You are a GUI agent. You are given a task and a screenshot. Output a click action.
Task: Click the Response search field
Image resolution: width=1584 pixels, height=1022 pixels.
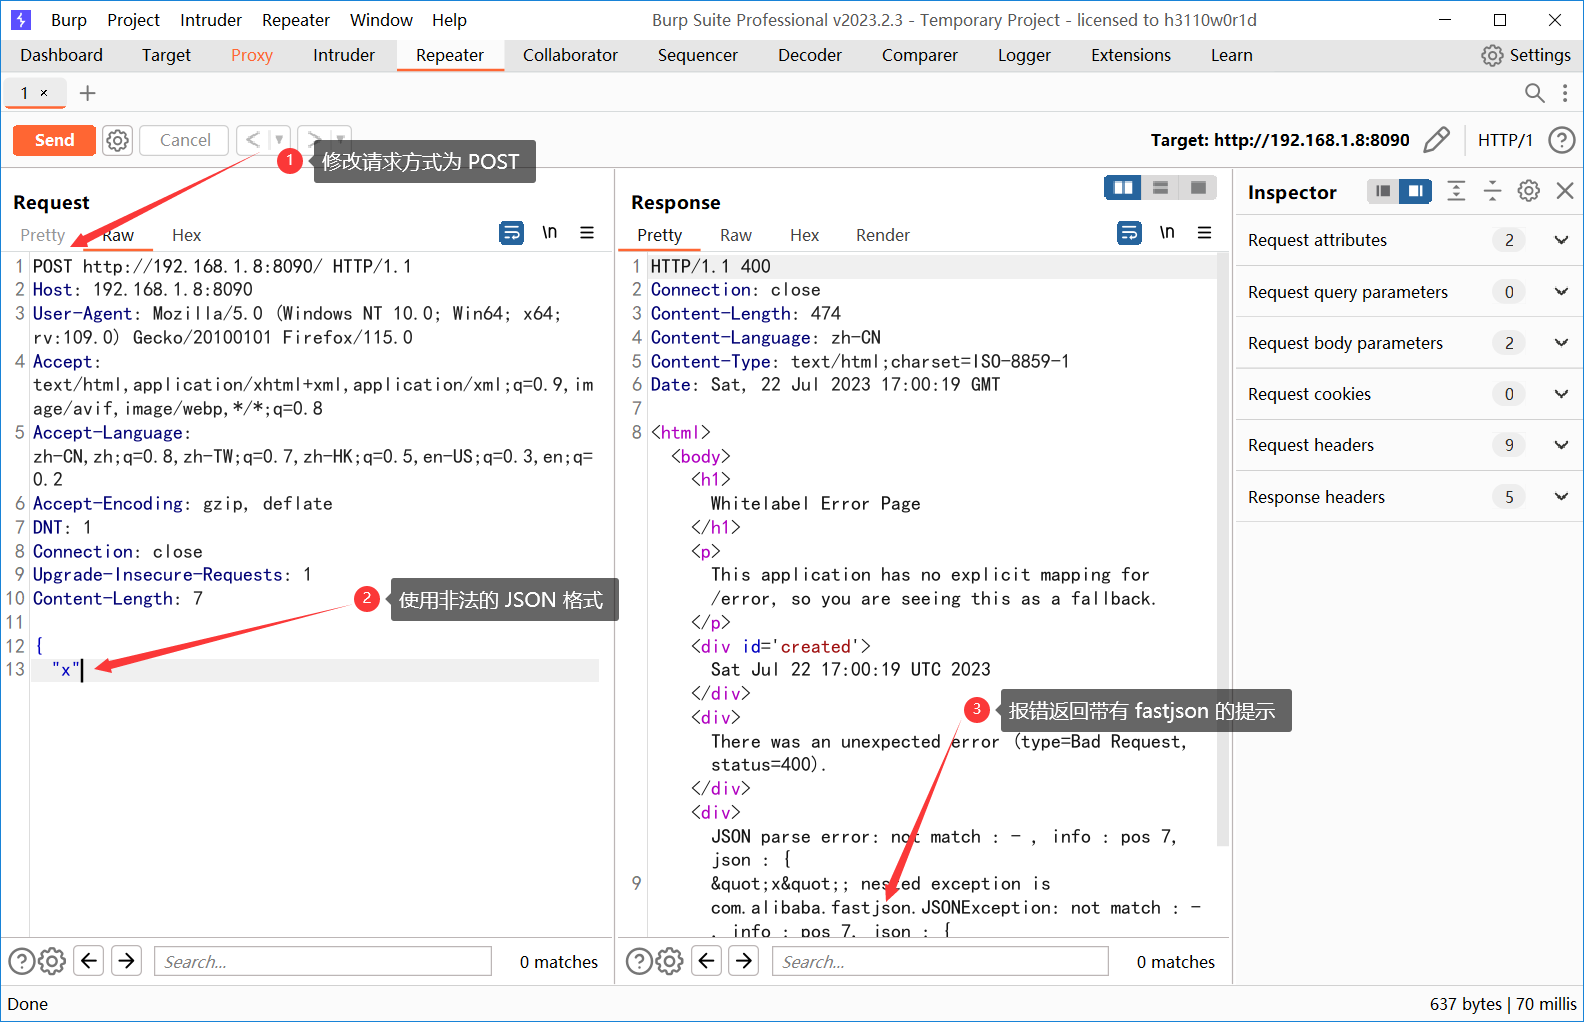click(940, 961)
